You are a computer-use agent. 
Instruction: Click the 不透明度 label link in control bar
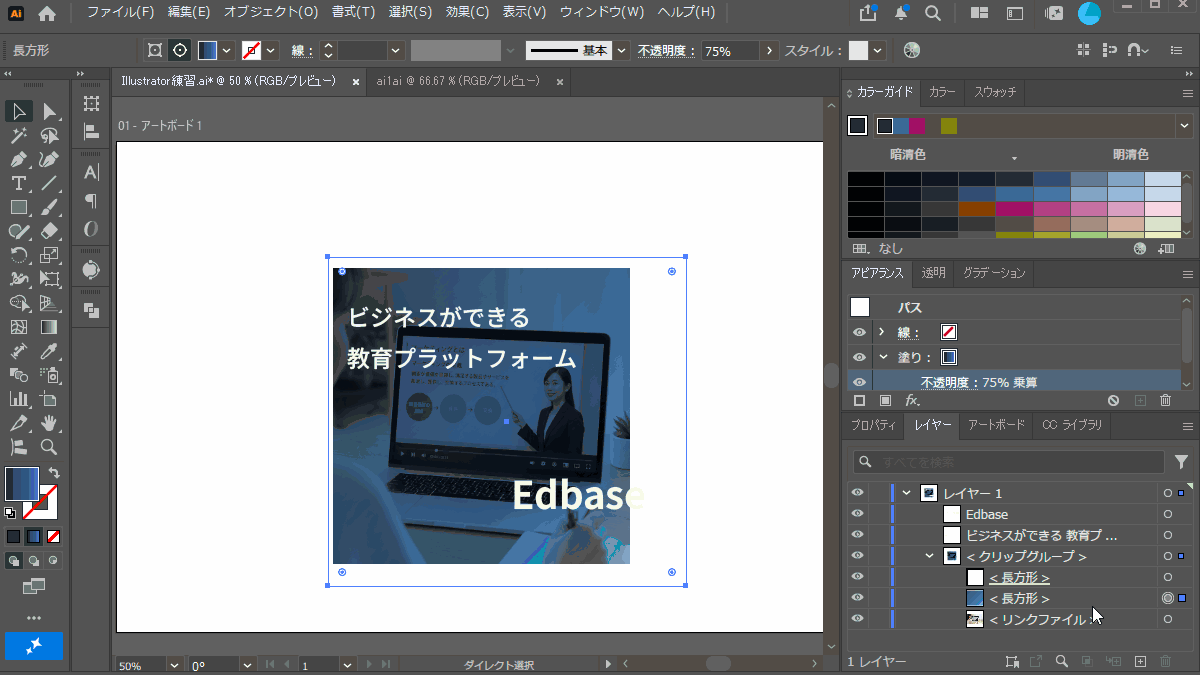pyautogui.click(x=667, y=51)
